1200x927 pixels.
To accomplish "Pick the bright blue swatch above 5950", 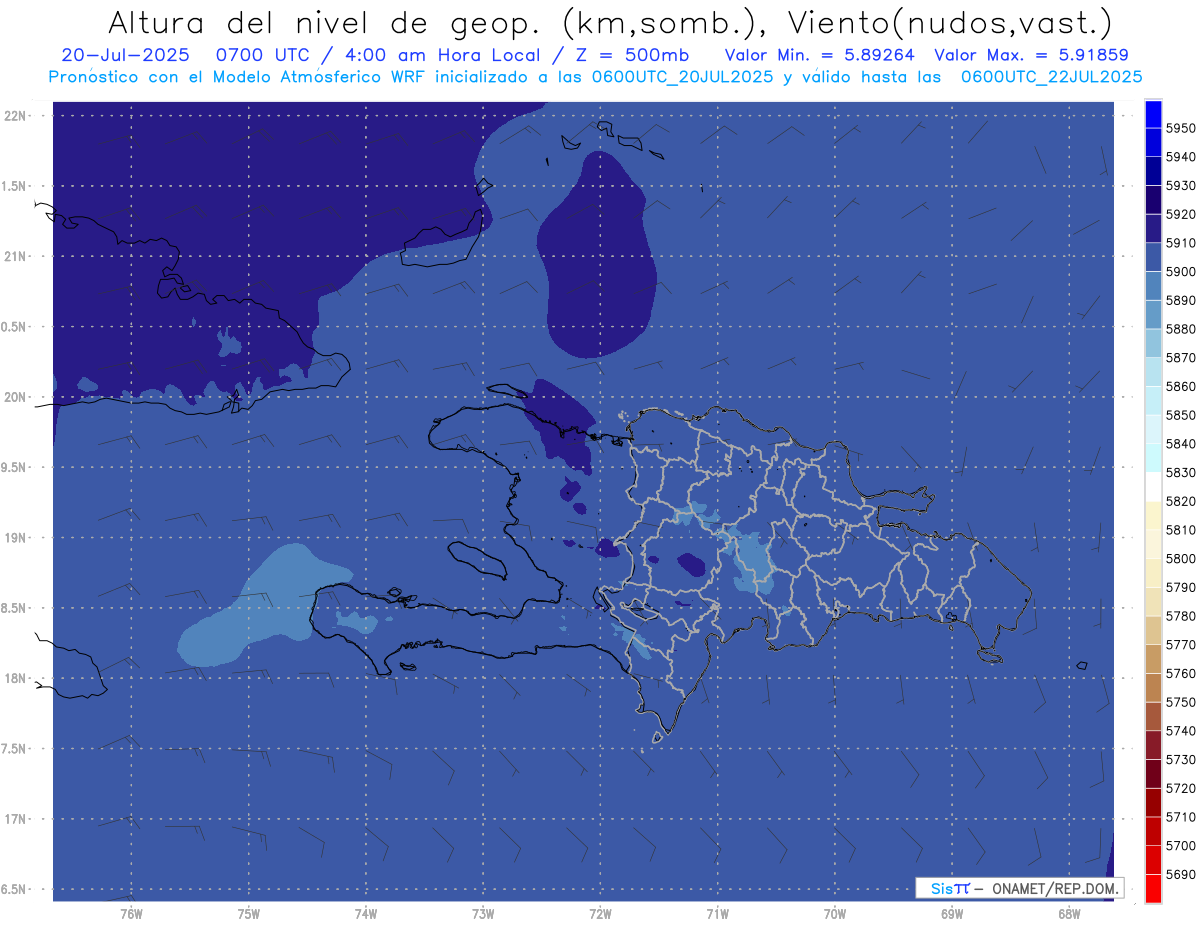I will point(1153,114).
